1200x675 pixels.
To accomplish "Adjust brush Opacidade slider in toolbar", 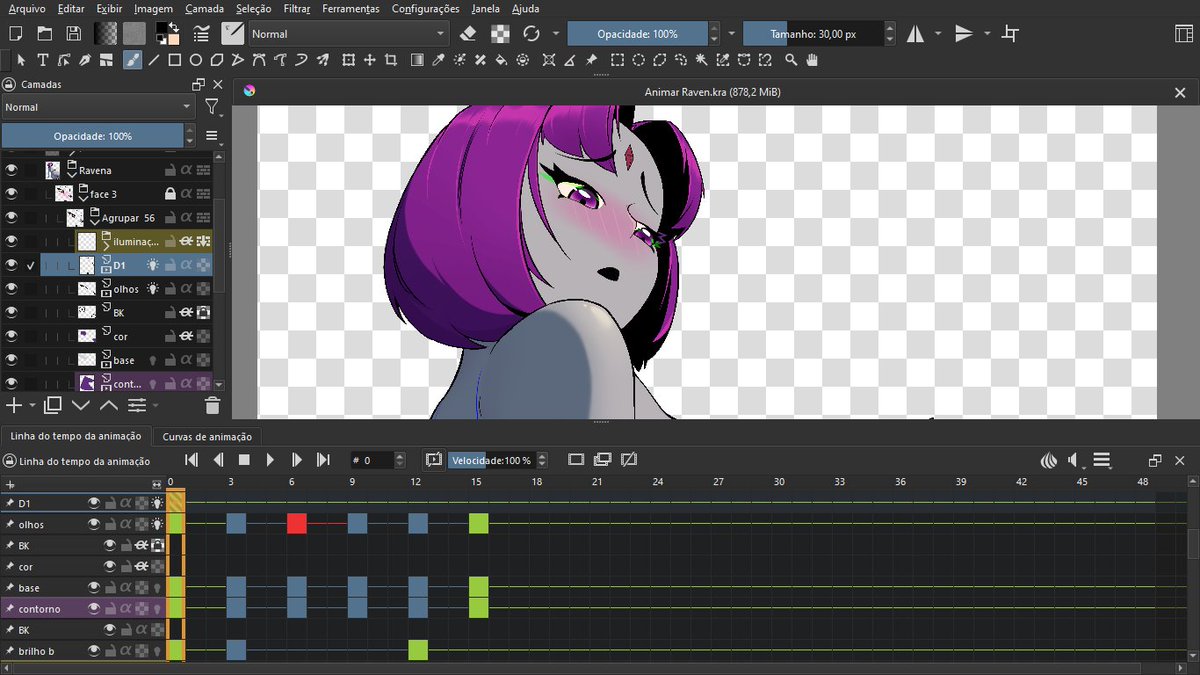I will tap(637, 33).
